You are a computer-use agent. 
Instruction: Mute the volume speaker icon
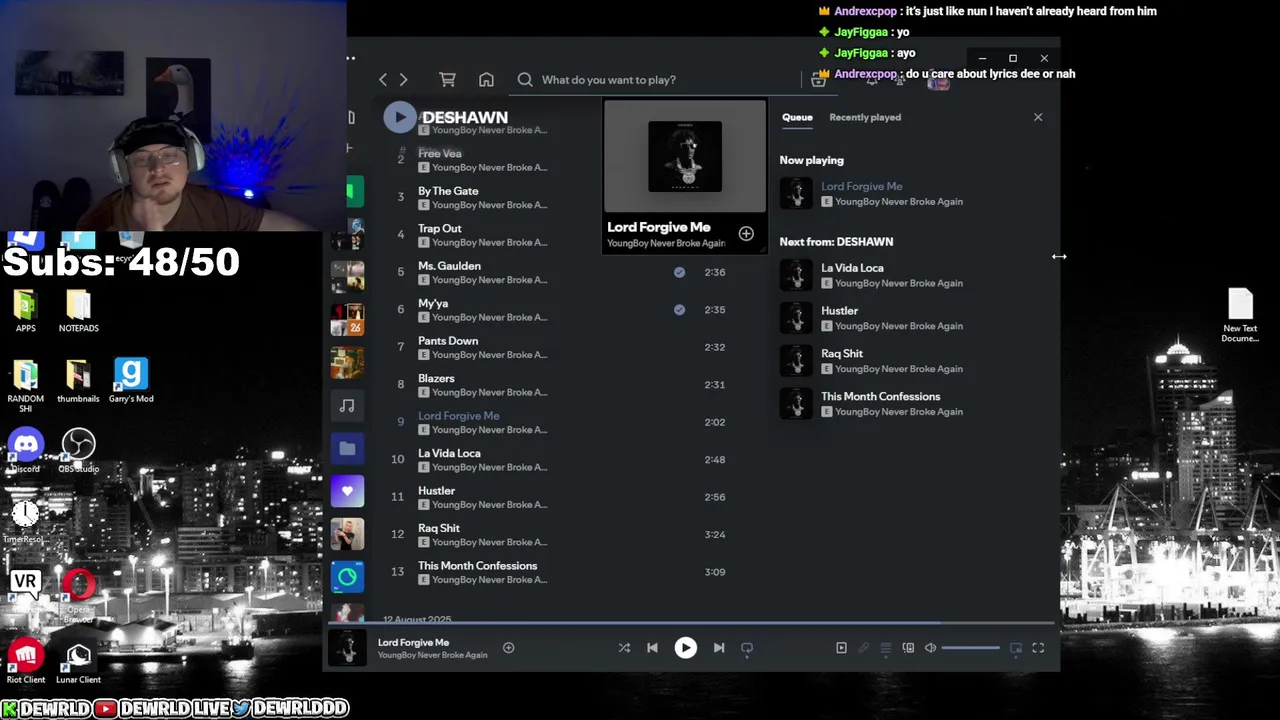[930, 648]
